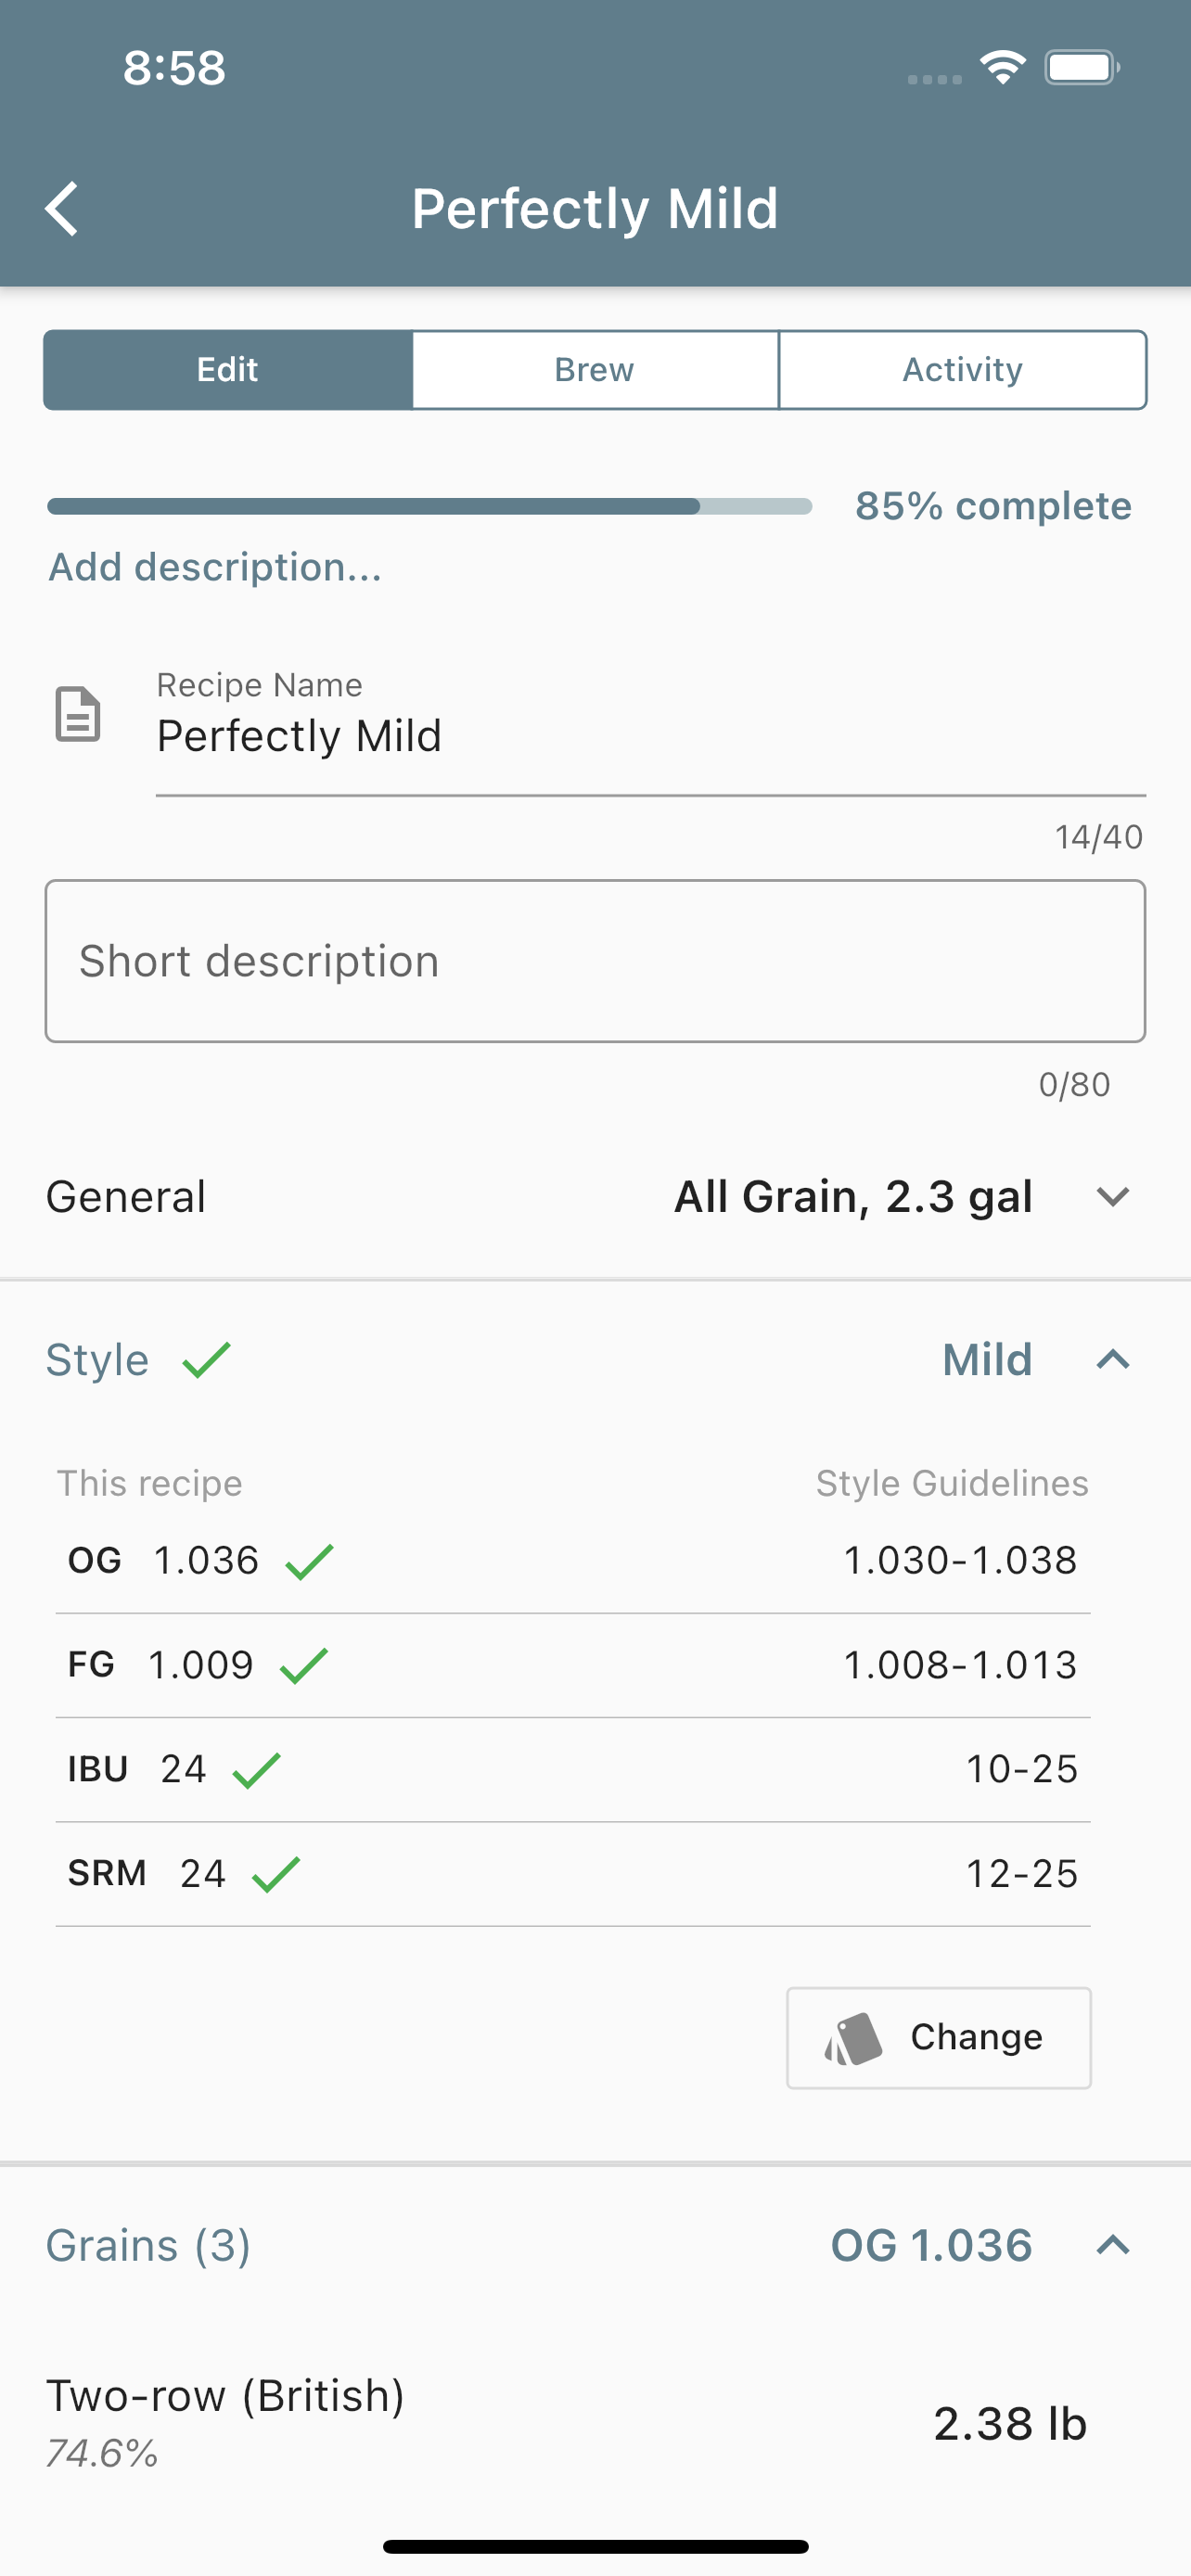This screenshot has width=1191, height=2576.
Task: Switch to the Activity tab
Action: (x=962, y=370)
